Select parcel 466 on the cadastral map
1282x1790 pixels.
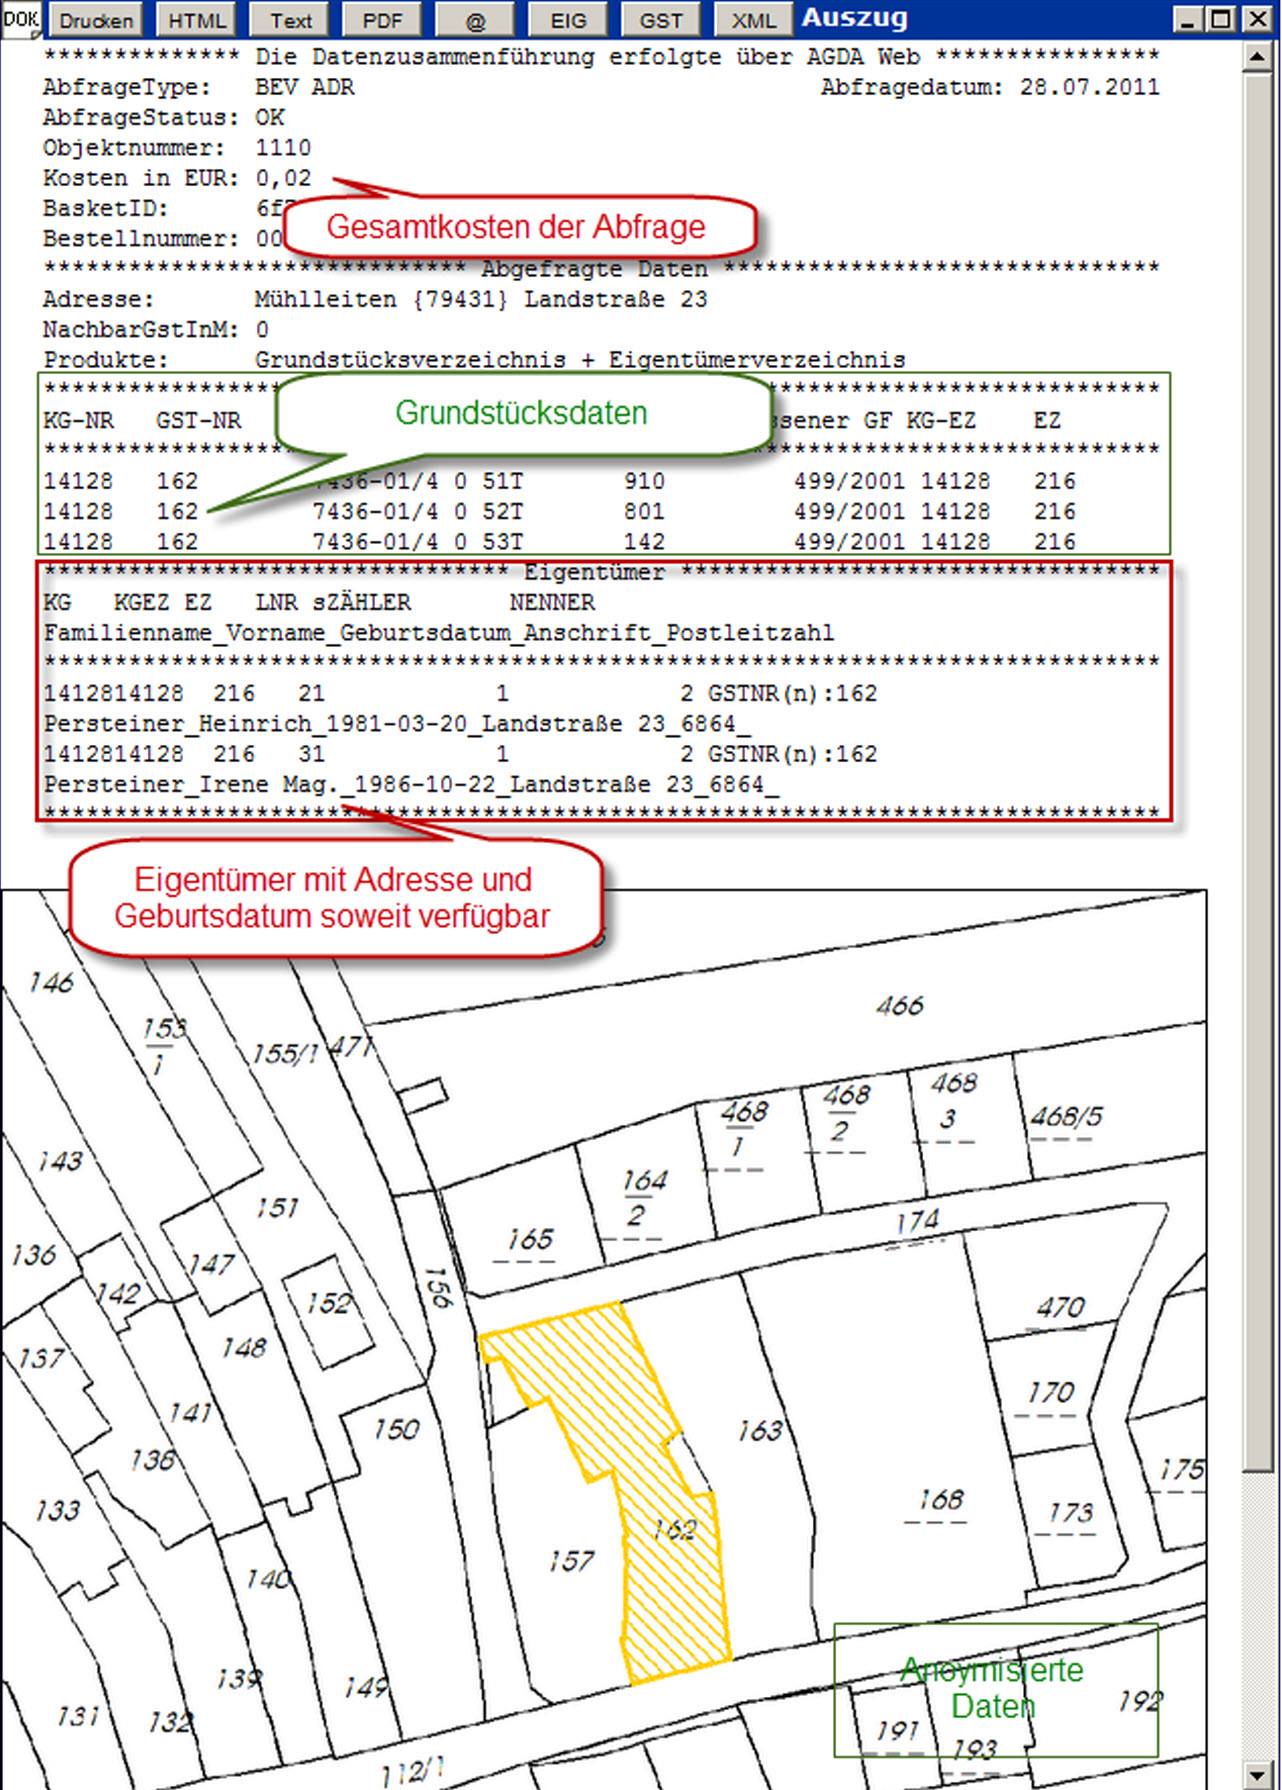(899, 1006)
